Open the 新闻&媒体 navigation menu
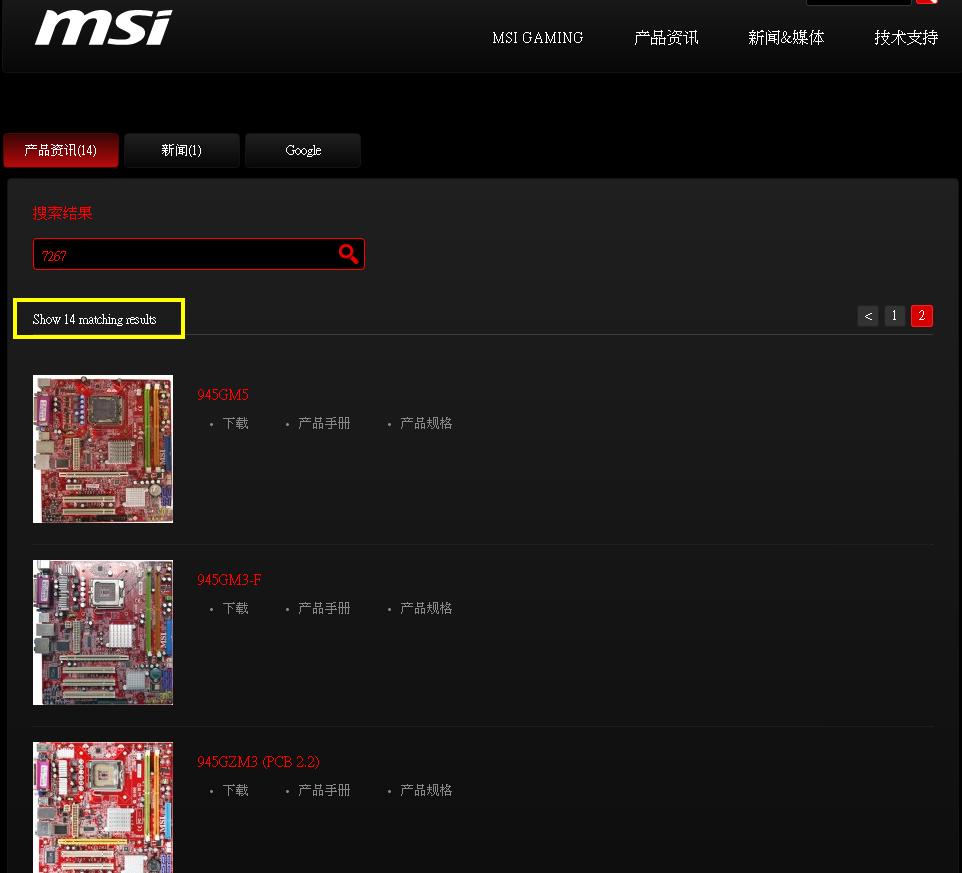This screenshot has height=873, width=962. pyautogui.click(x=785, y=38)
